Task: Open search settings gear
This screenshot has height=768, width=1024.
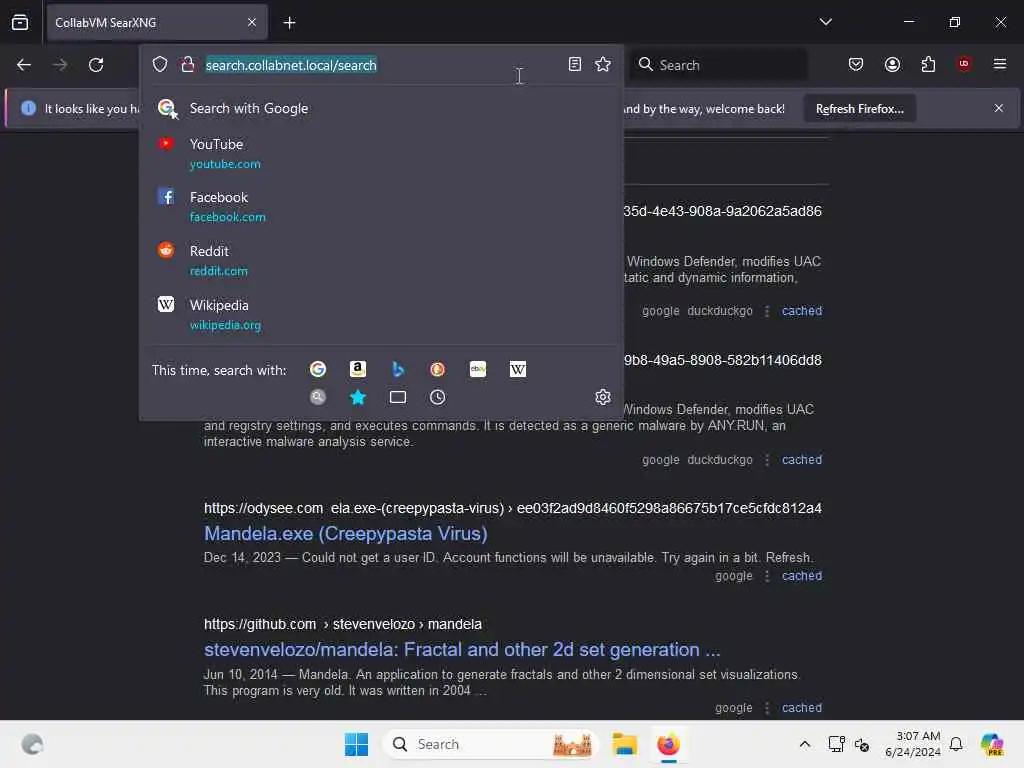Action: (x=603, y=397)
